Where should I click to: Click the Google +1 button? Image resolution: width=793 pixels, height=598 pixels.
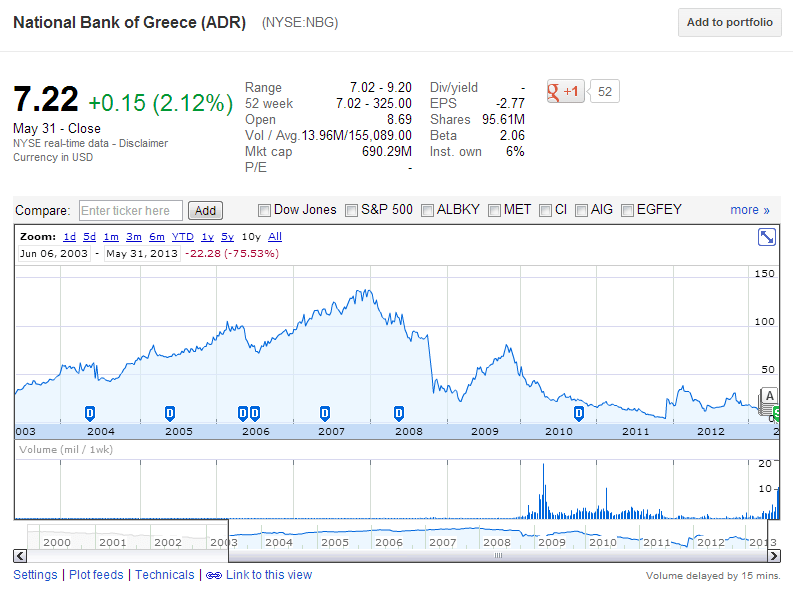point(565,92)
